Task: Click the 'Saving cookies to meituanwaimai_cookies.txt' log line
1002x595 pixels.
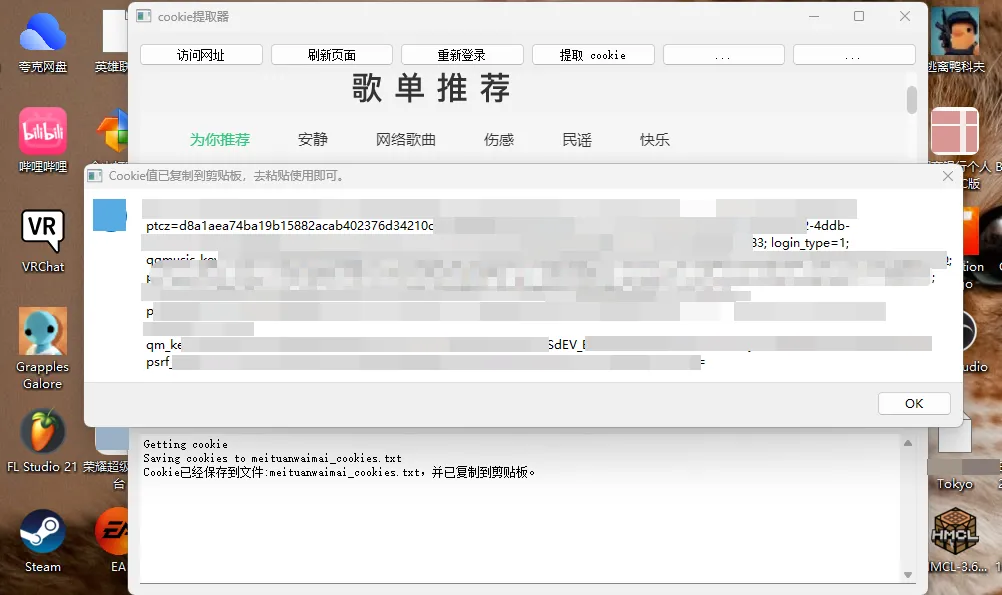Action: point(272,458)
